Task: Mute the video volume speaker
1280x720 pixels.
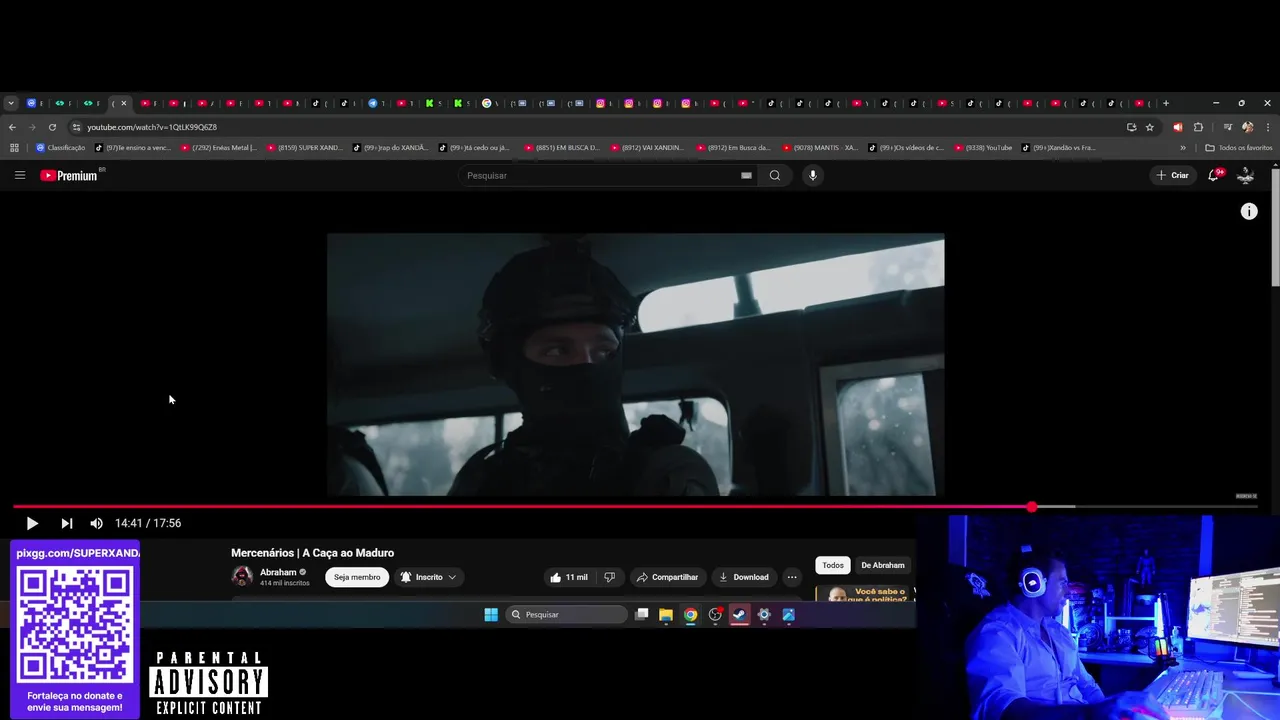Action: [96, 523]
